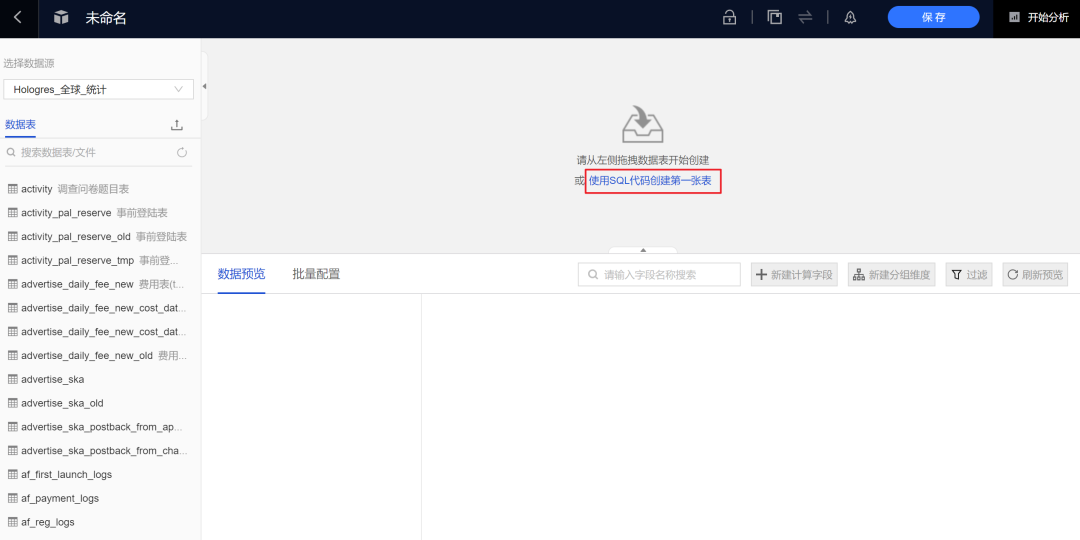Screen dimensions: 1080x540
Task: Click the table icon beside af_payment_logs
Action: [x=12, y=498]
